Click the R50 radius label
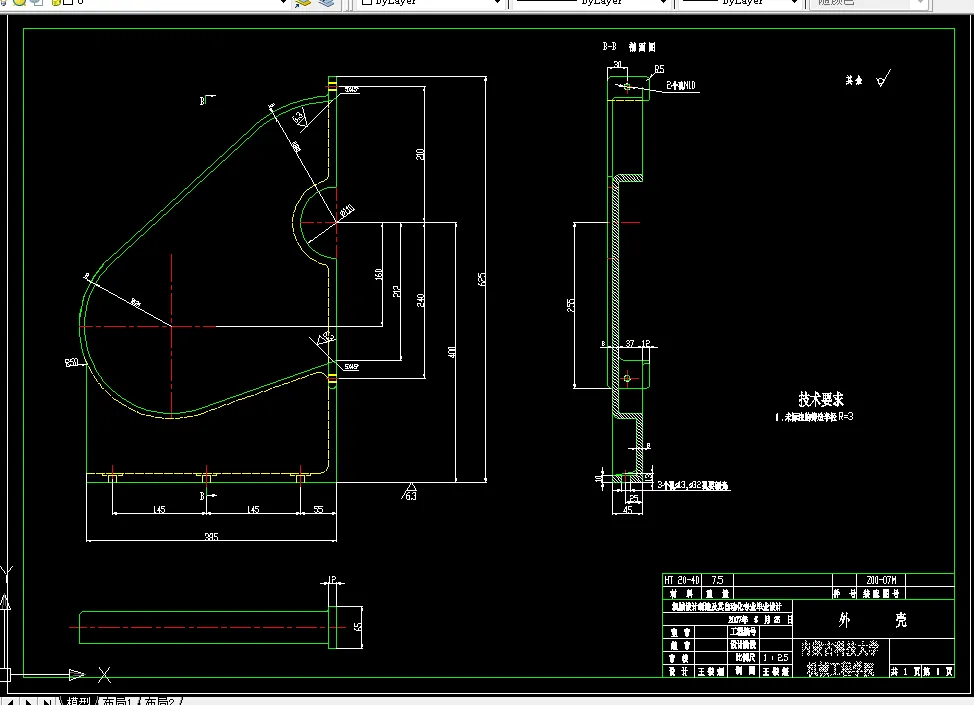This screenshot has height=705, width=974. coord(71,362)
